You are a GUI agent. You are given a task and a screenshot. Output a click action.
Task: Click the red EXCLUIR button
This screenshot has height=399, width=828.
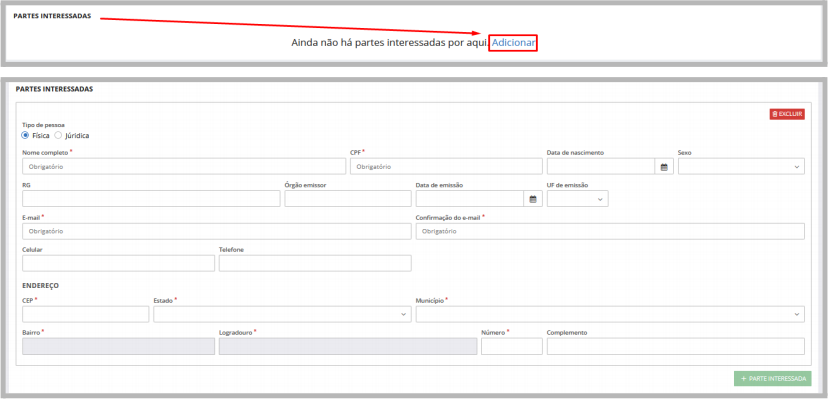coord(787,114)
